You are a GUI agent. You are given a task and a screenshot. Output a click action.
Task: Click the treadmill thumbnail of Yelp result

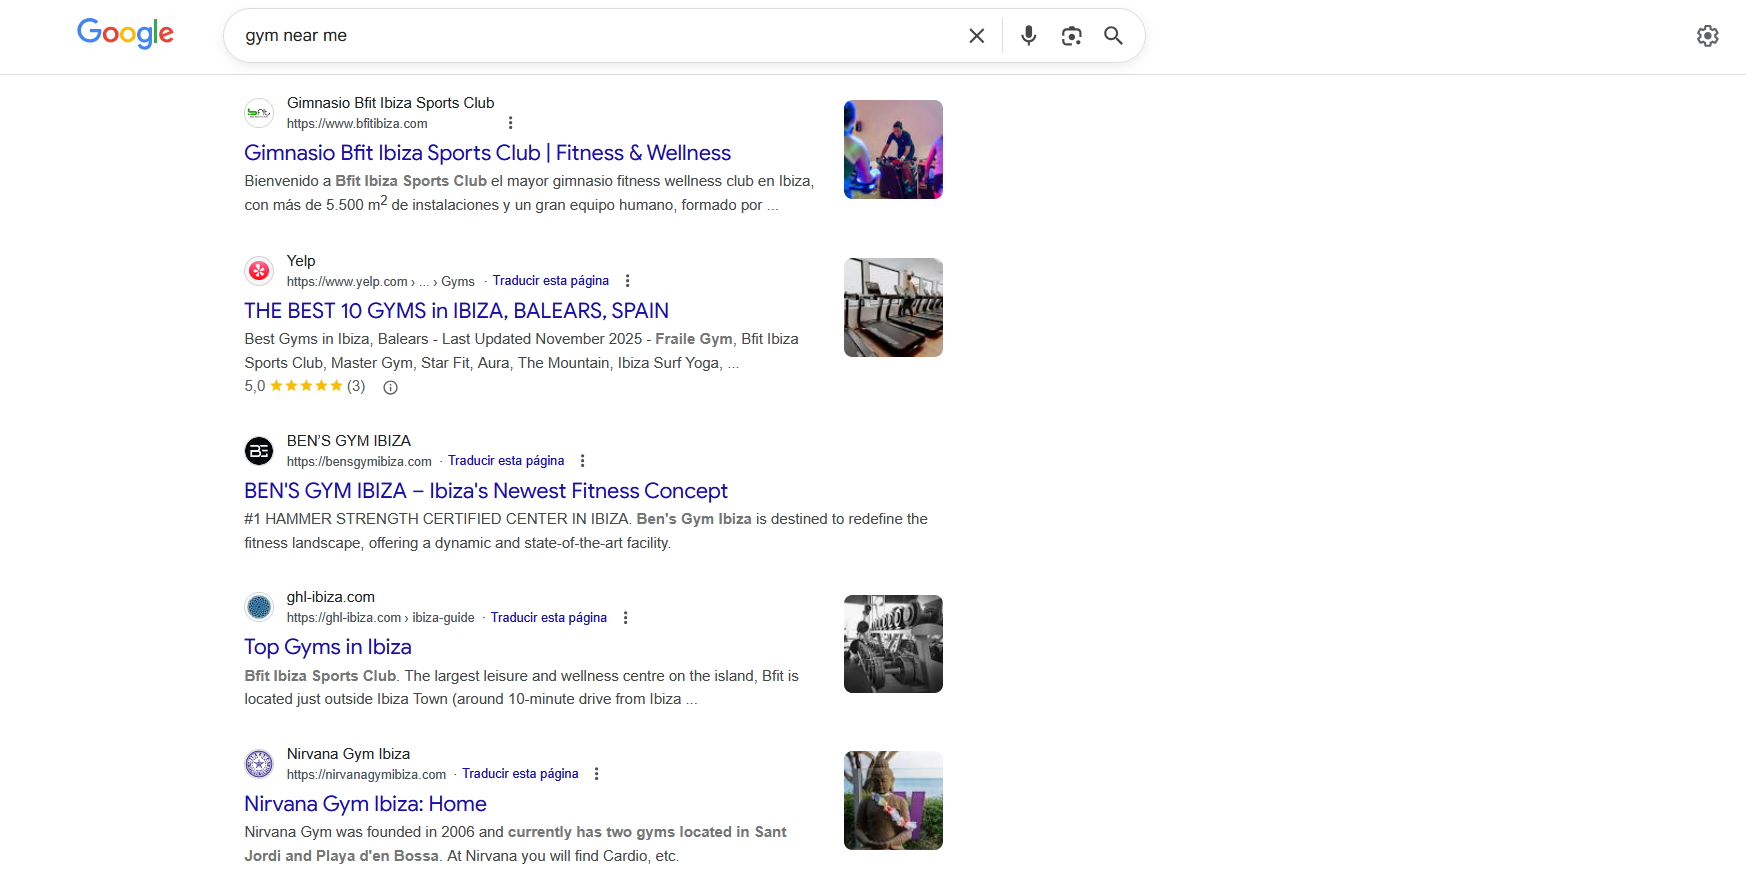[892, 308]
